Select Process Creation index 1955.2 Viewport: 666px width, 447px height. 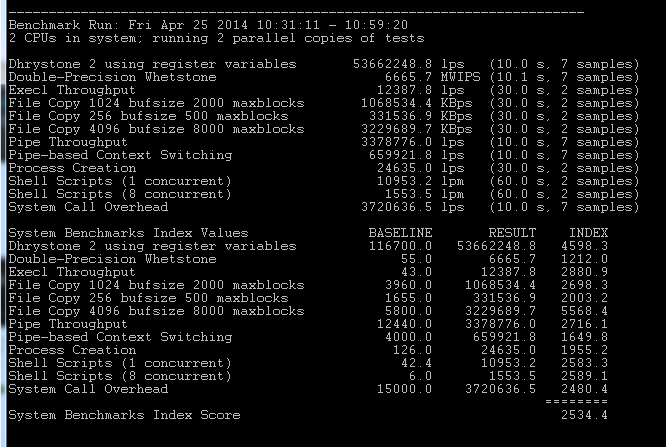(x=584, y=350)
